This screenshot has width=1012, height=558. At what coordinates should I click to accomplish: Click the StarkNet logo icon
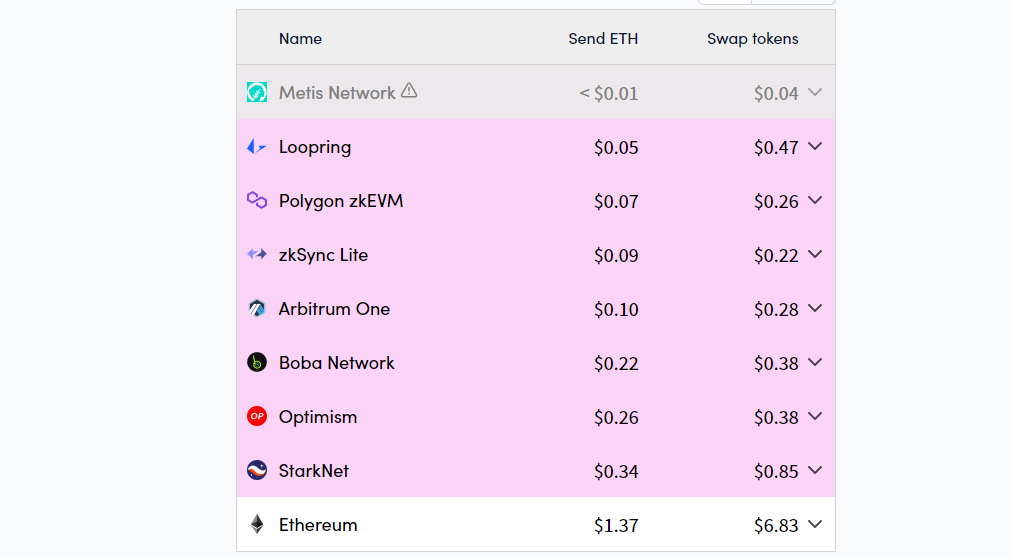click(257, 471)
